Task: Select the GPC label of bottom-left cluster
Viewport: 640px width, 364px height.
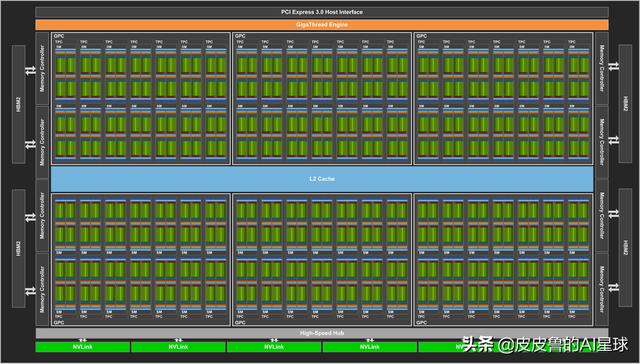Action: click(59, 322)
